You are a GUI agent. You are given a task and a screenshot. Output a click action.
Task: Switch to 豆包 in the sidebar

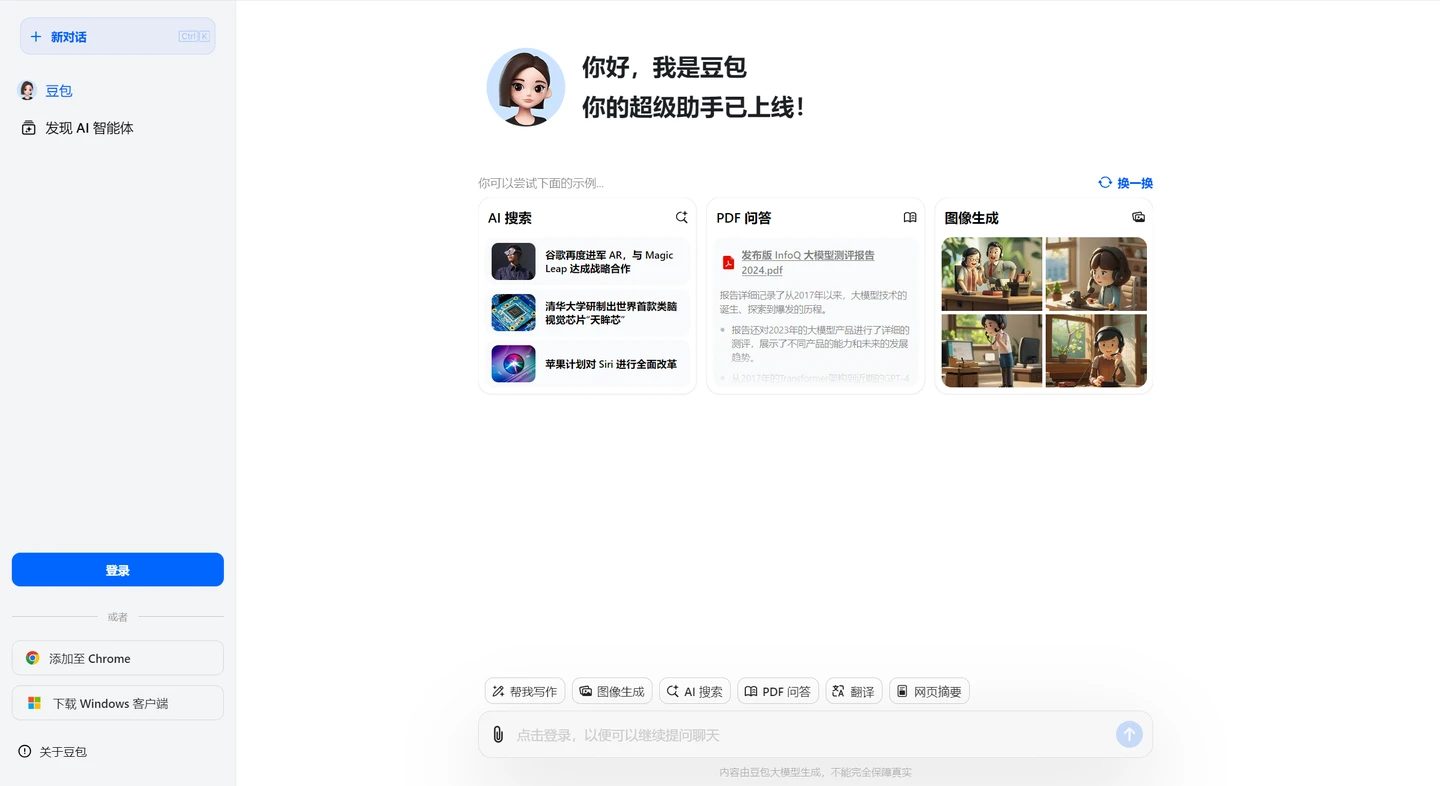pos(58,90)
